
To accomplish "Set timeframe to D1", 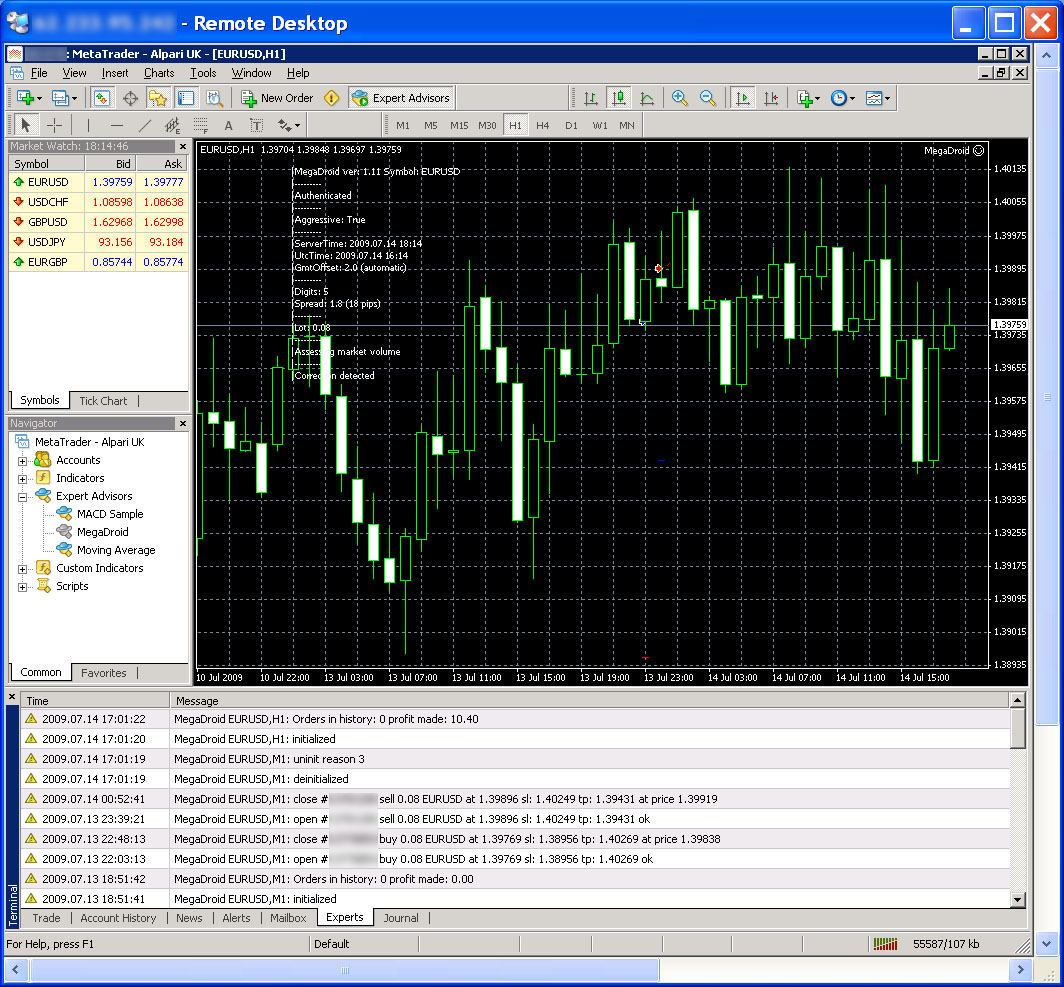I will pyautogui.click(x=571, y=125).
